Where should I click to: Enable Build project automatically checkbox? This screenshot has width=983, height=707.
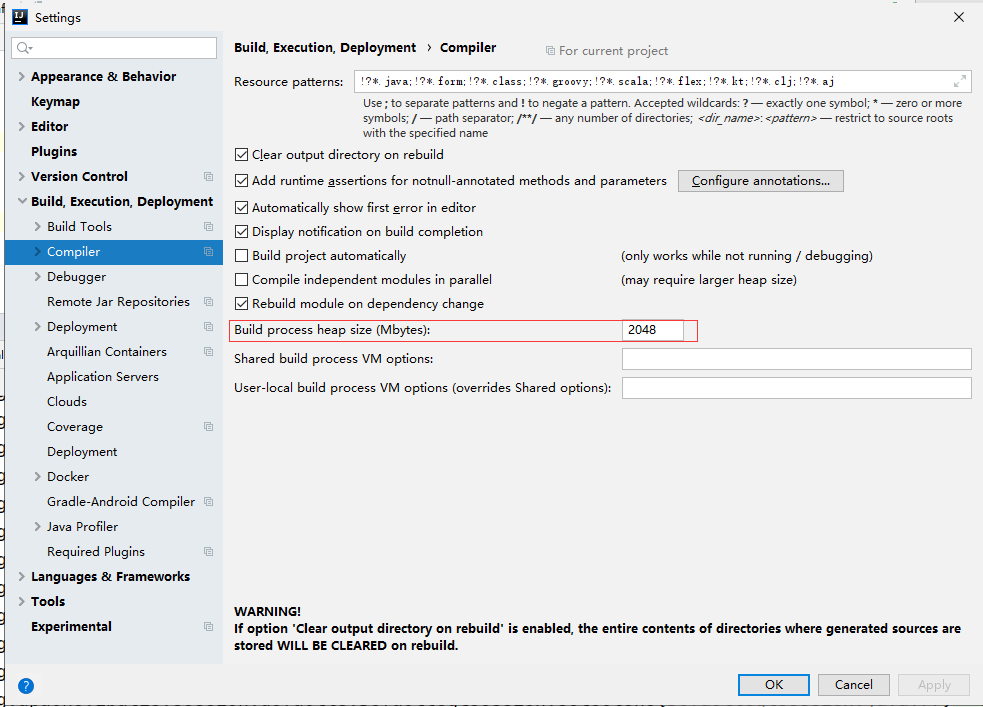click(241, 256)
